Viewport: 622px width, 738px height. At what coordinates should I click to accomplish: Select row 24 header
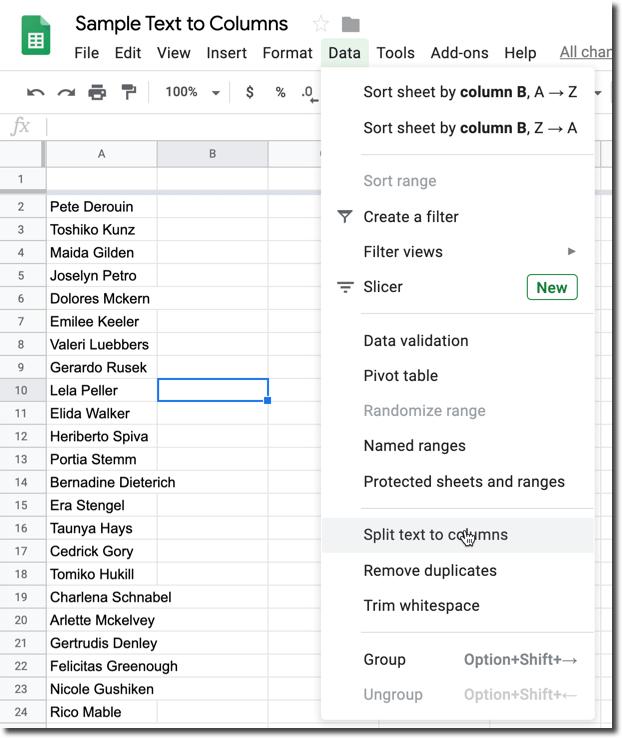(22, 712)
